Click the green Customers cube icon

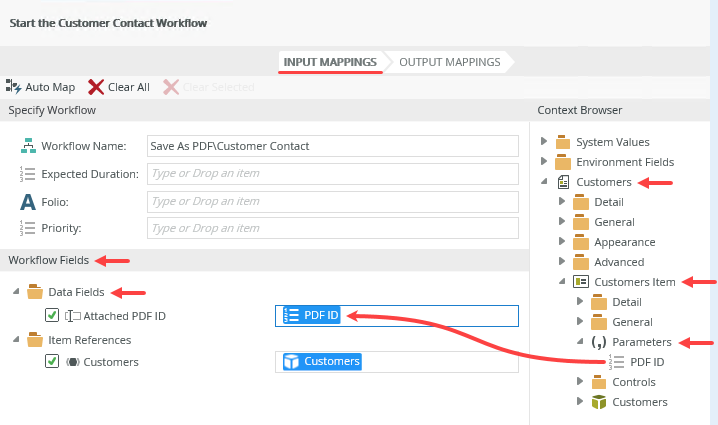tap(599, 402)
